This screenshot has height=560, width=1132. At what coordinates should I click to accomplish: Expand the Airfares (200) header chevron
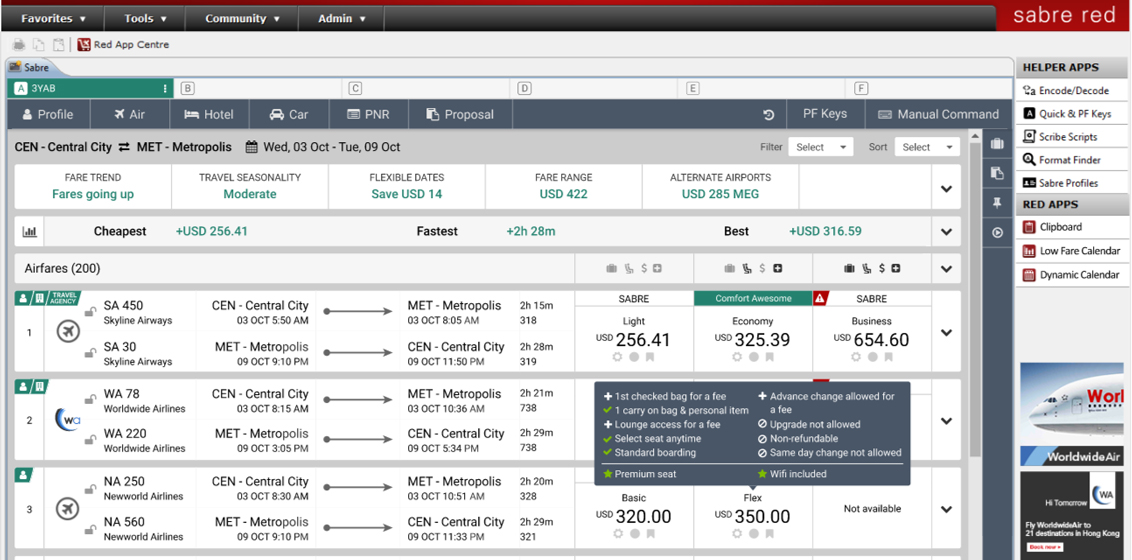946,269
